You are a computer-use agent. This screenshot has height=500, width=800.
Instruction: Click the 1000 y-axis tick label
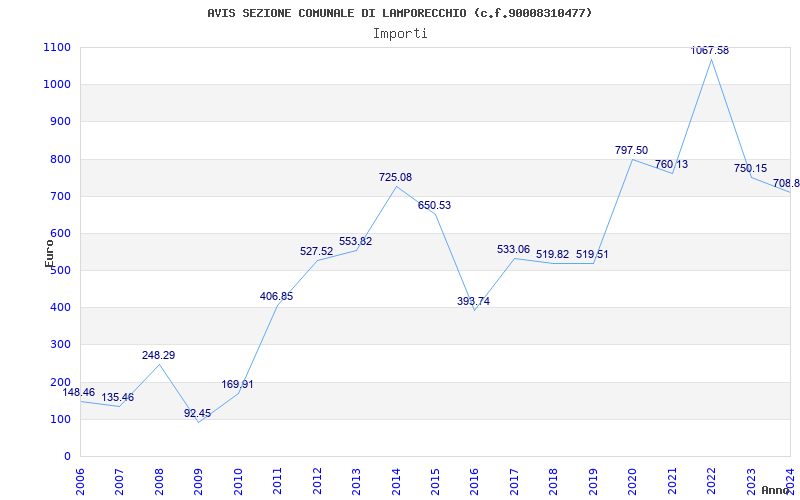pyautogui.click(x=57, y=85)
